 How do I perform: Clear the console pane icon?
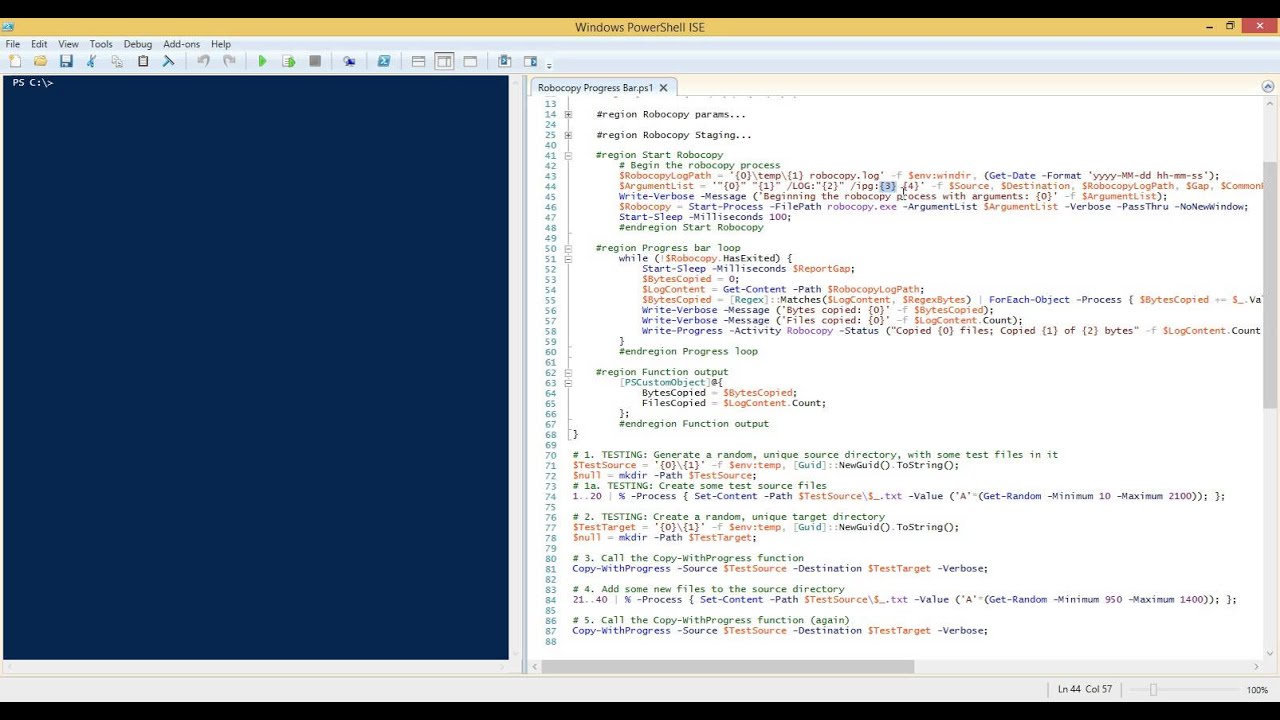point(168,61)
